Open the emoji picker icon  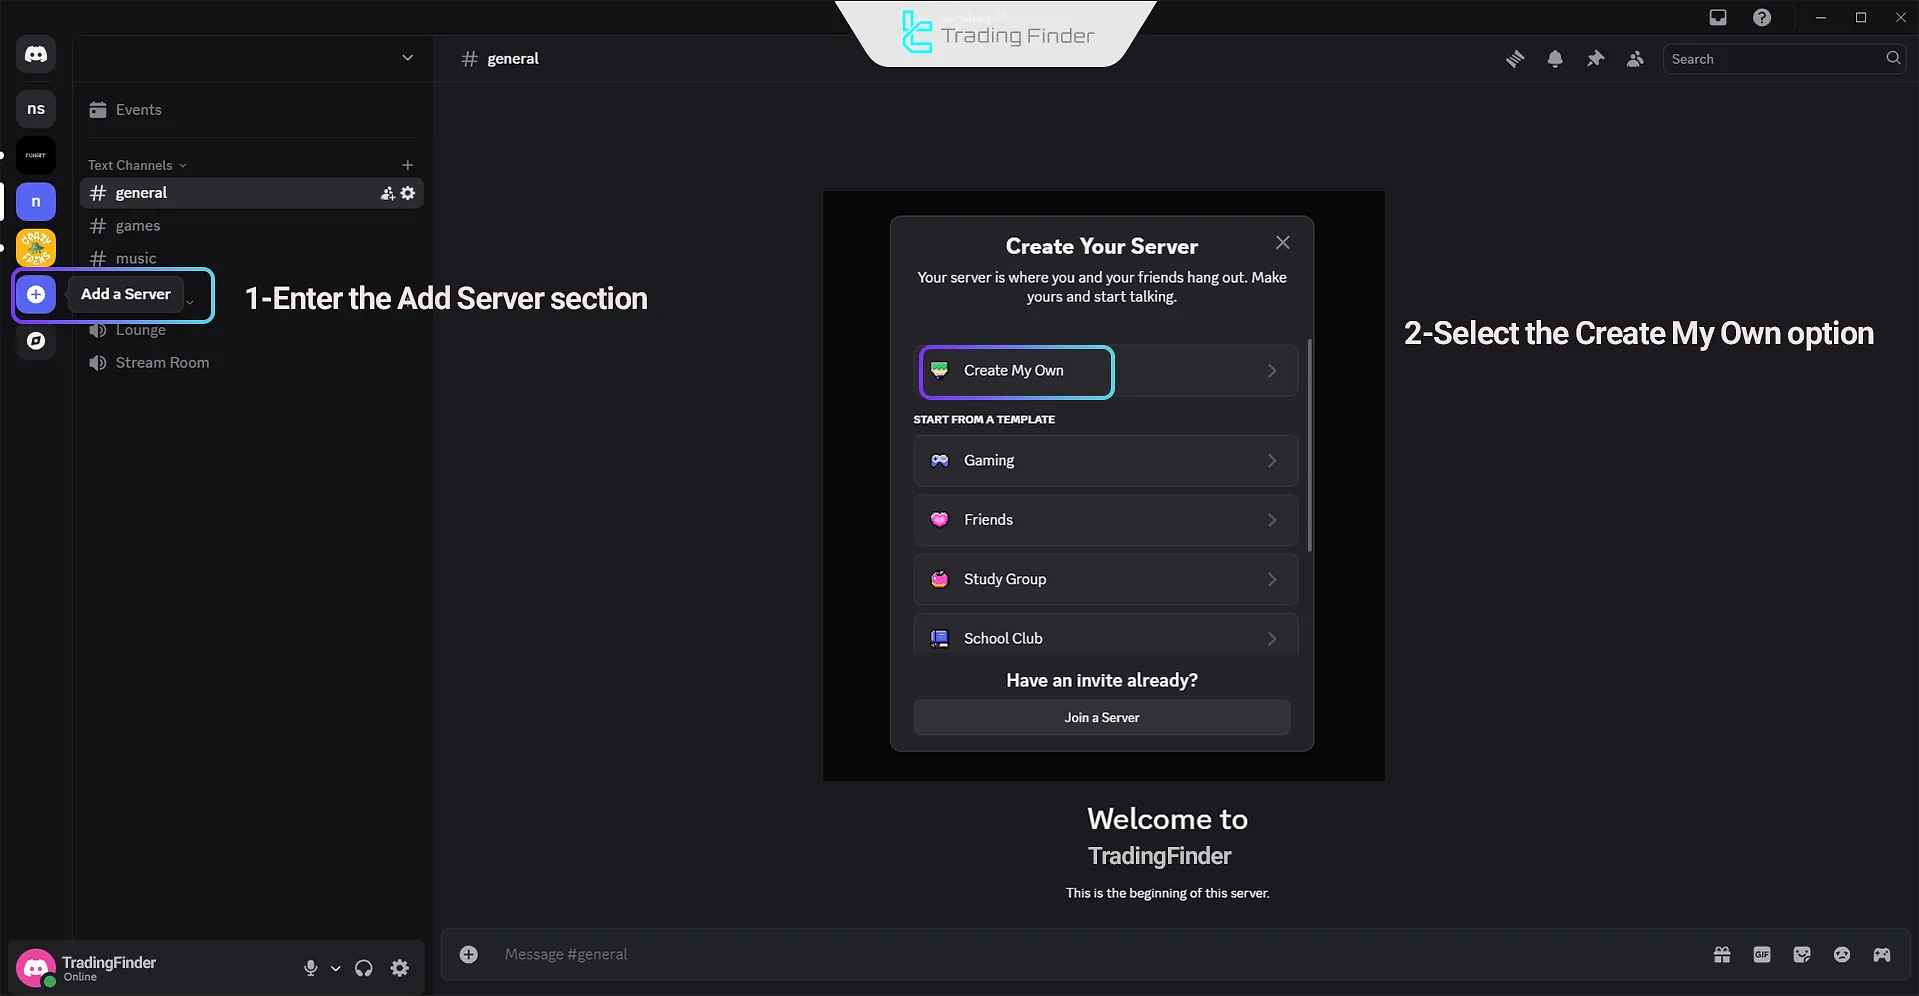coord(1842,955)
